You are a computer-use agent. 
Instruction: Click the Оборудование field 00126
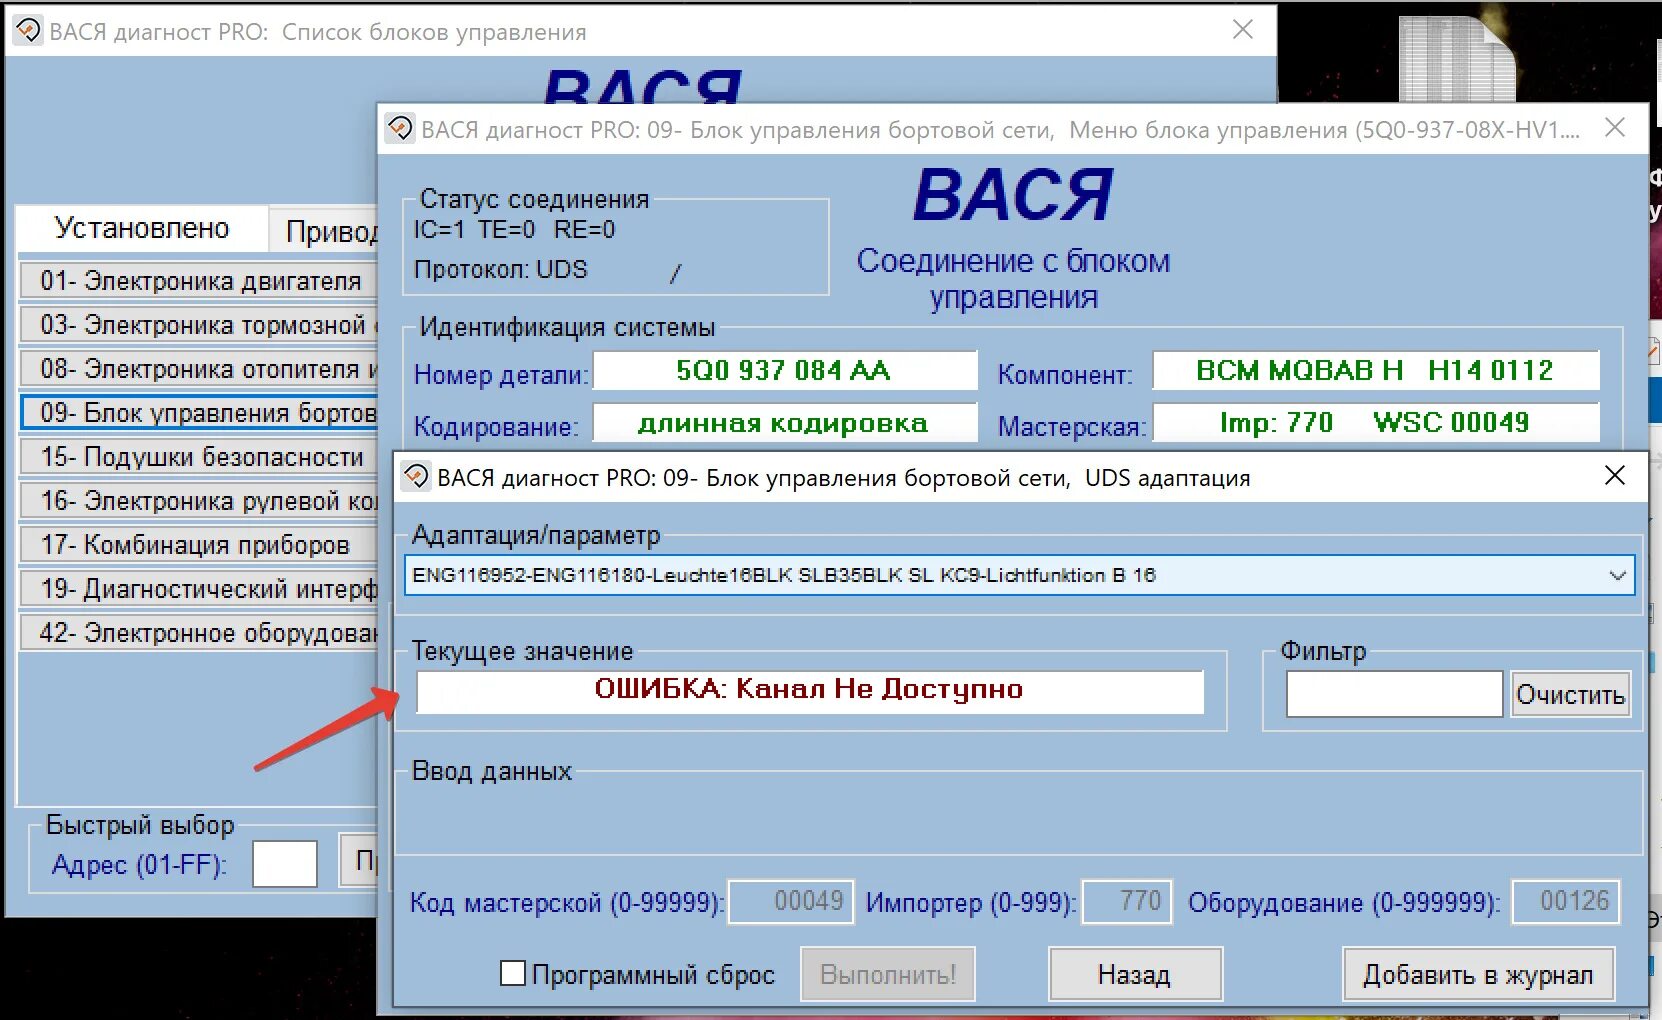pyautogui.click(x=1565, y=902)
